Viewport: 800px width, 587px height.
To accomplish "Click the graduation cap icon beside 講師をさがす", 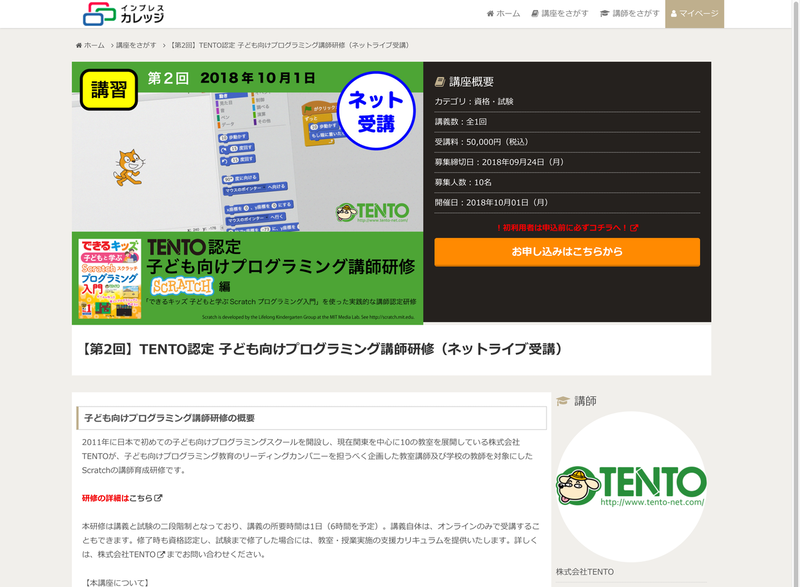I will pyautogui.click(x=605, y=14).
